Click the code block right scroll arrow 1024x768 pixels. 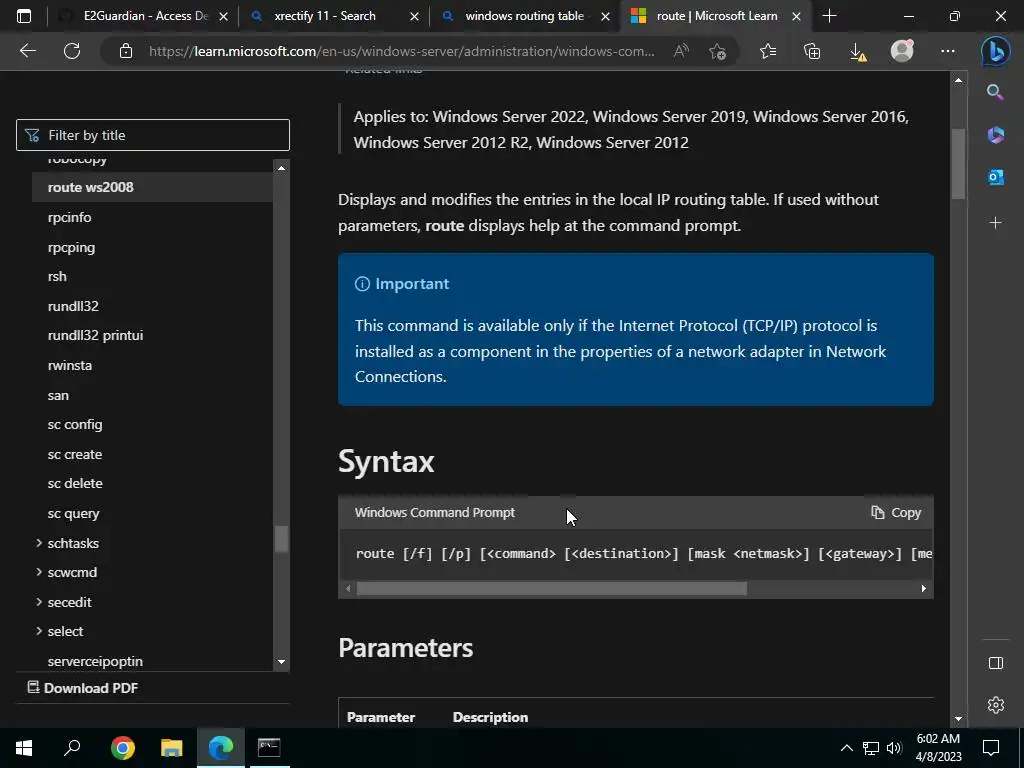click(923, 588)
